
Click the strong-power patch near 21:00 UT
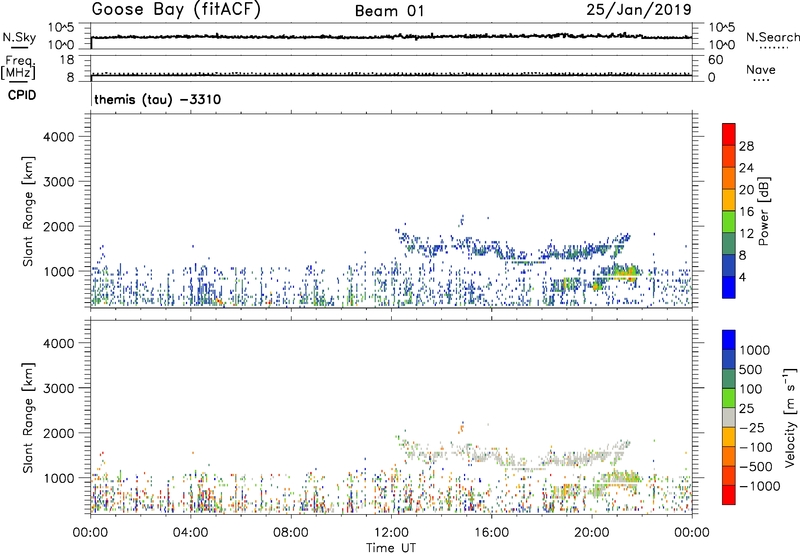(623, 272)
